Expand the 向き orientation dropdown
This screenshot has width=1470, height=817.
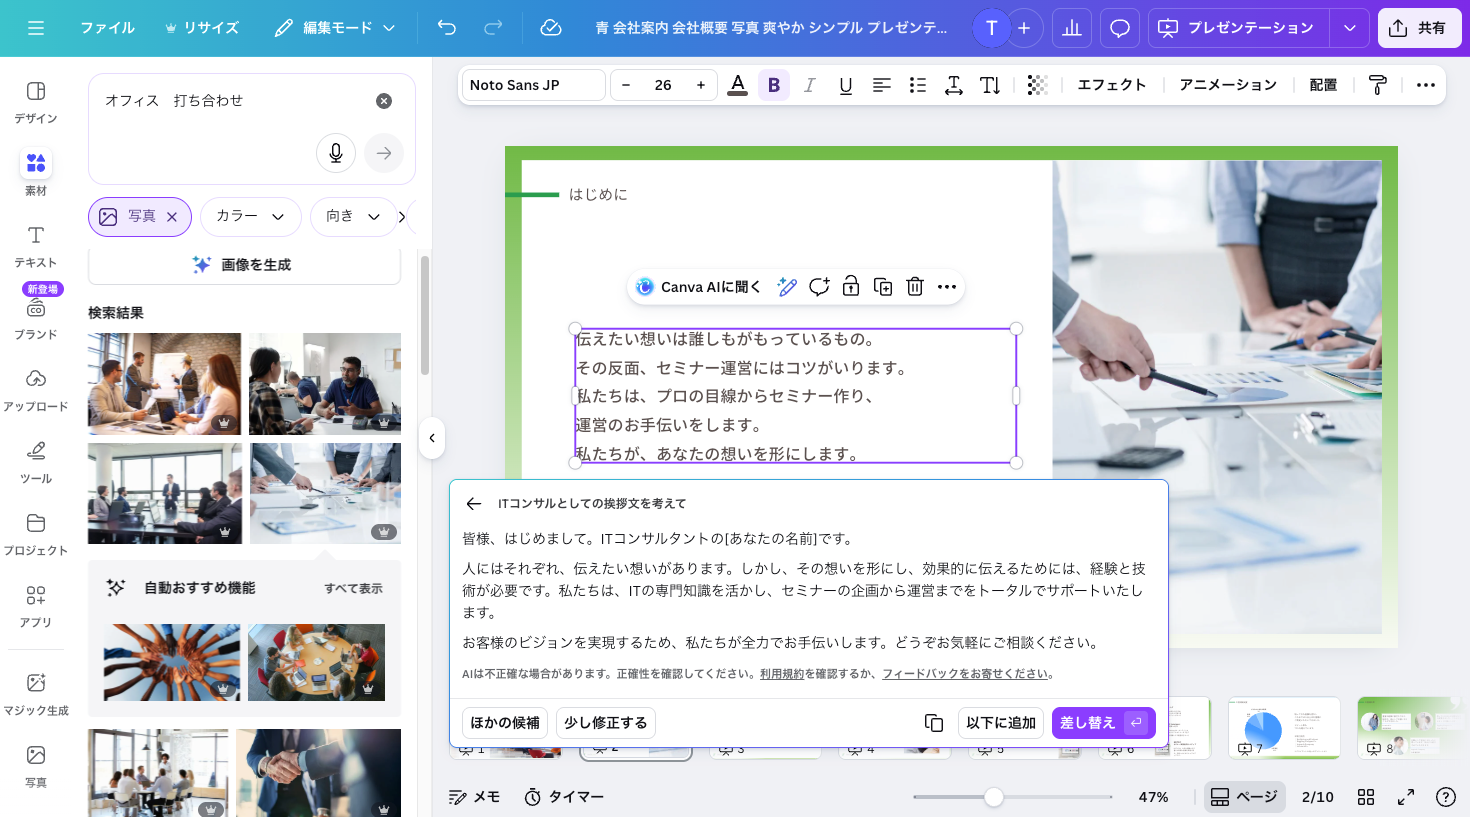[x=353, y=216]
